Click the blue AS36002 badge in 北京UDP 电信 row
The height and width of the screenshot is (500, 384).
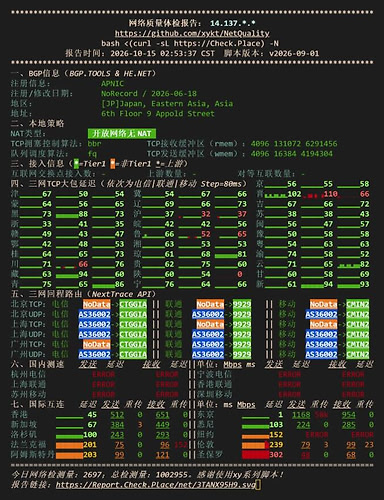click(94, 314)
